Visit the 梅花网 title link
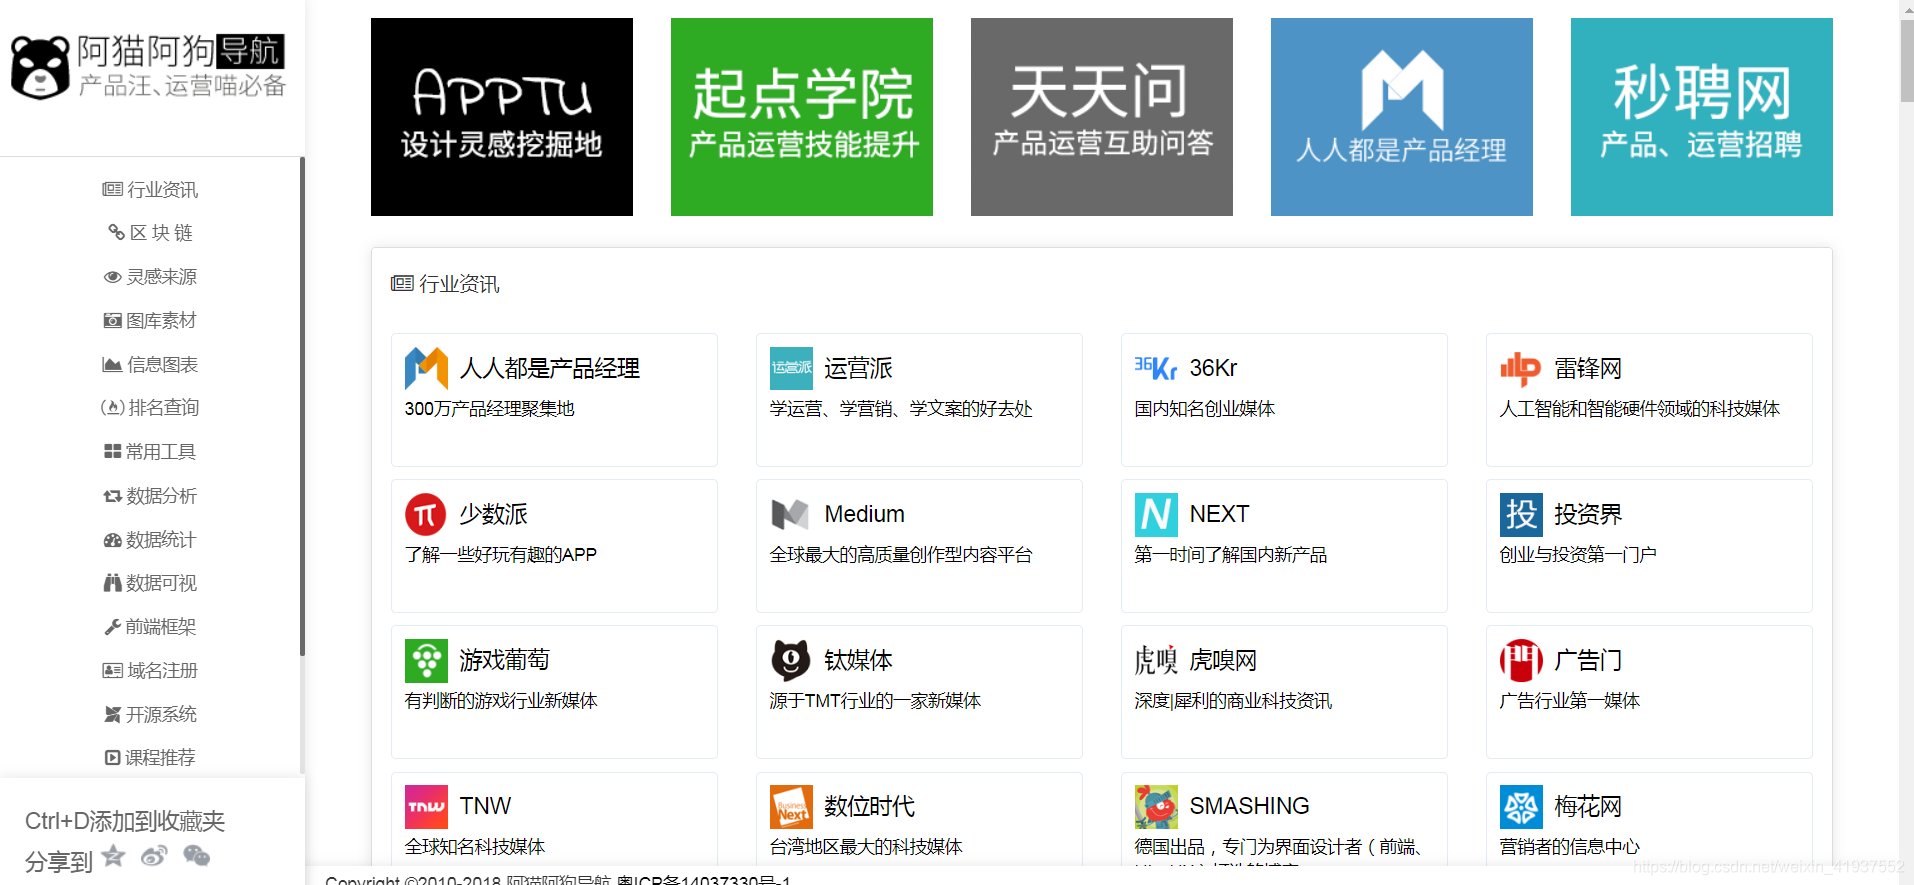Screen dimensions: 1914x885 (1588, 807)
